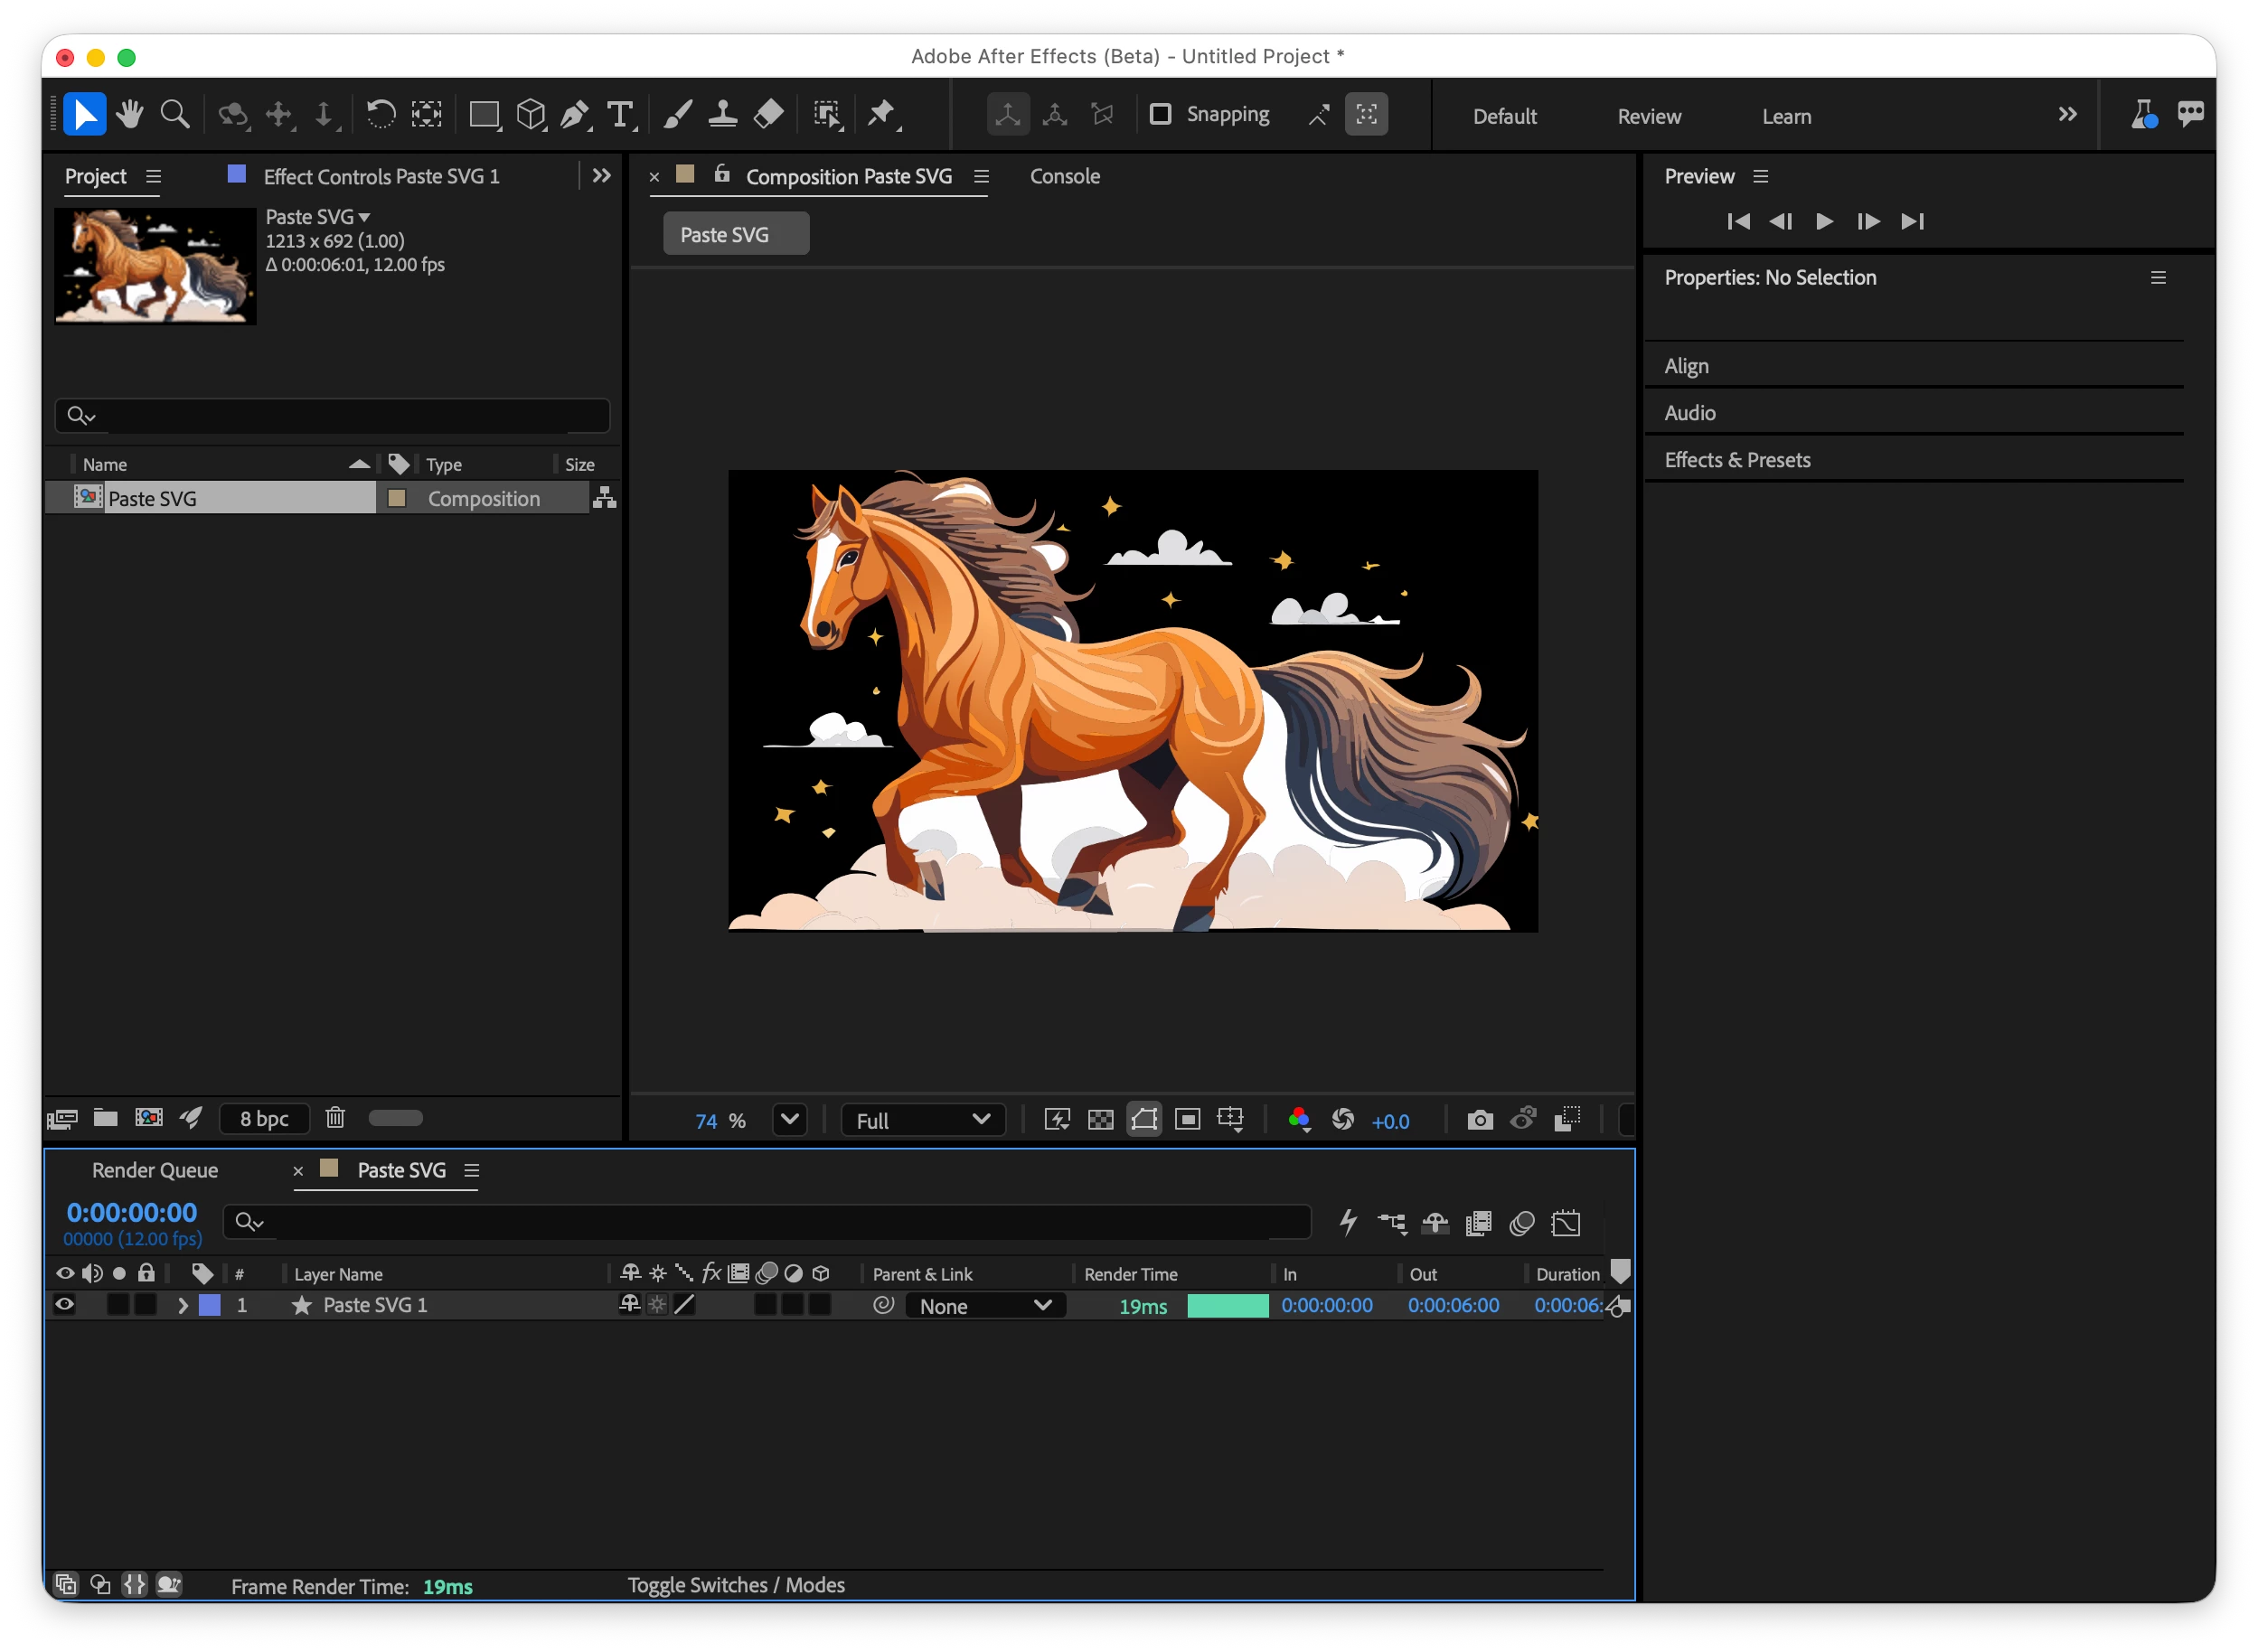
Task: Take a snapshot with camera icon
Action: (1480, 1120)
